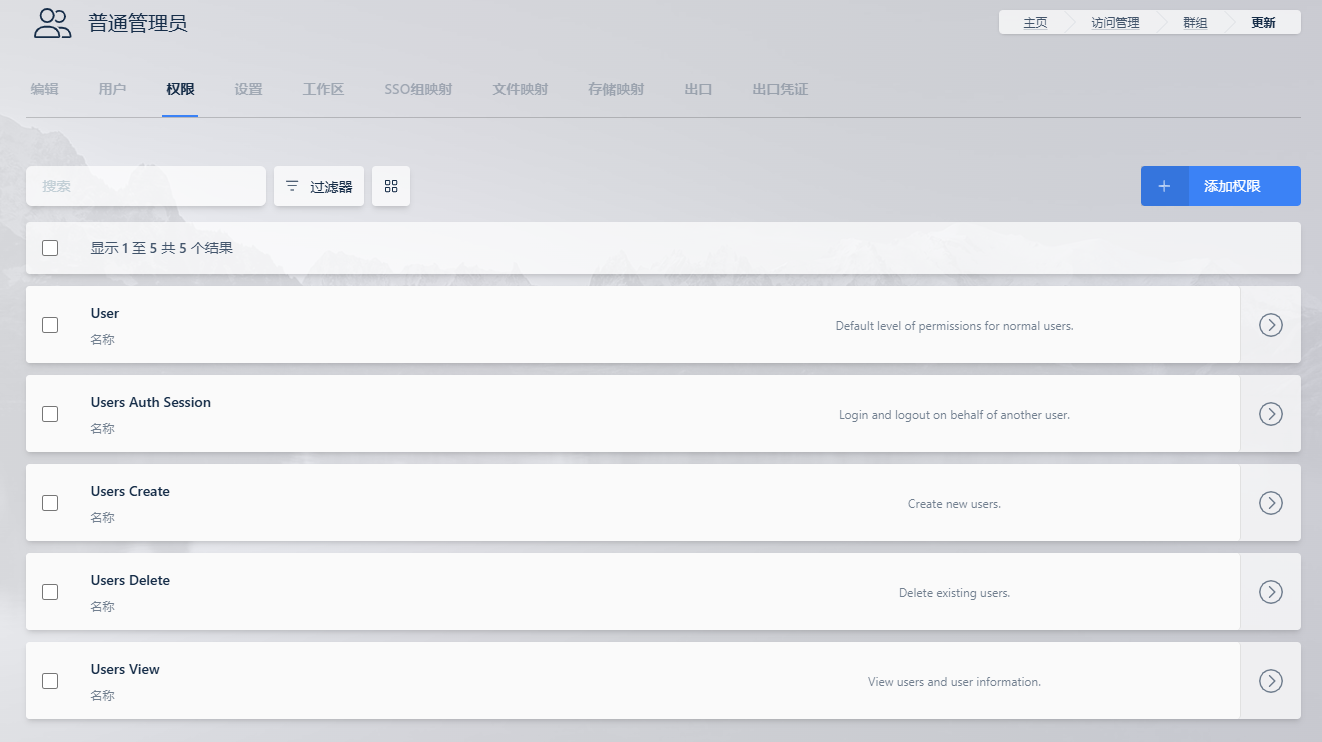1322x742 pixels.
Task: Click the plus icon on 添加权限
Action: pyautogui.click(x=1164, y=186)
